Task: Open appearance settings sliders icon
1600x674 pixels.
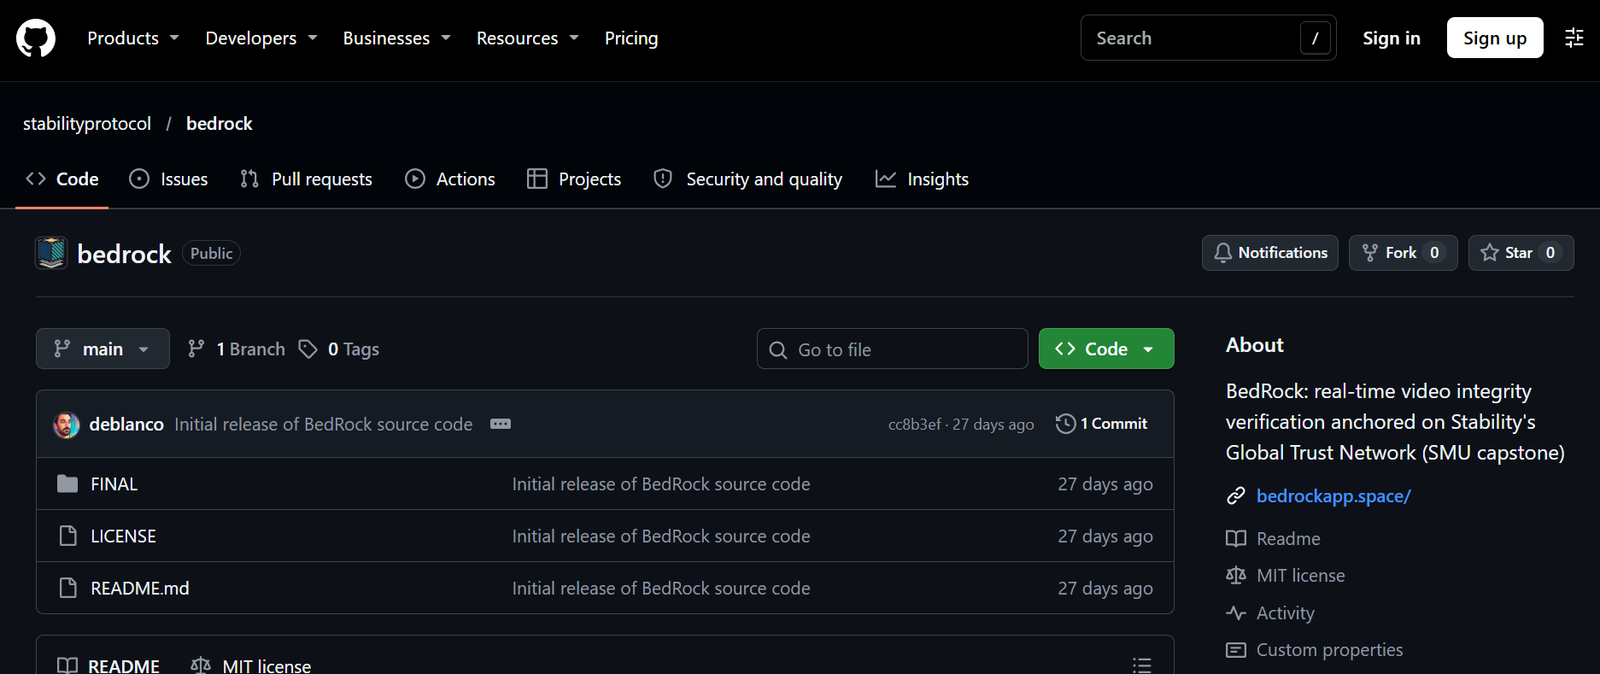Action: [x=1574, y=38]
